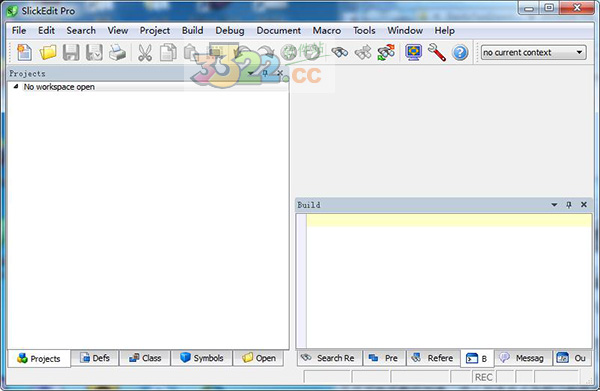Screen dimensions: 600x391
Task: Open the configuration wrench icon
Action: click(437, 52)
